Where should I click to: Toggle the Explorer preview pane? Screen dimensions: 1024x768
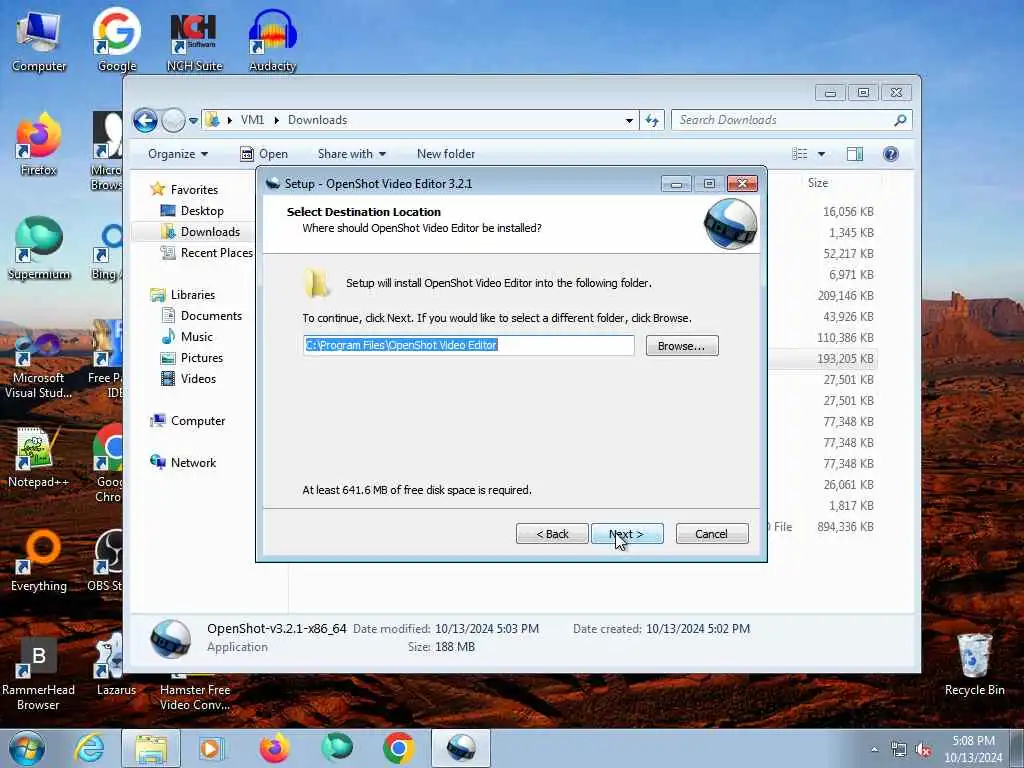(x=854, y=154)
